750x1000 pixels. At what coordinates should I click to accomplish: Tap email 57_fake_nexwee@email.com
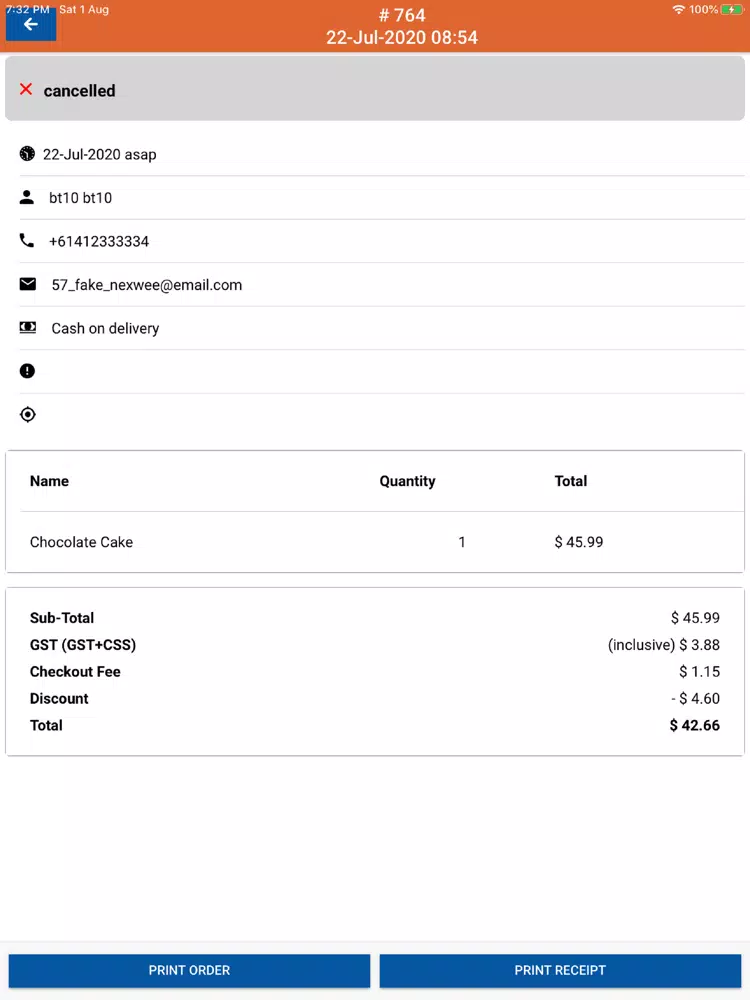pyautogui.click(x=147, y=285)
